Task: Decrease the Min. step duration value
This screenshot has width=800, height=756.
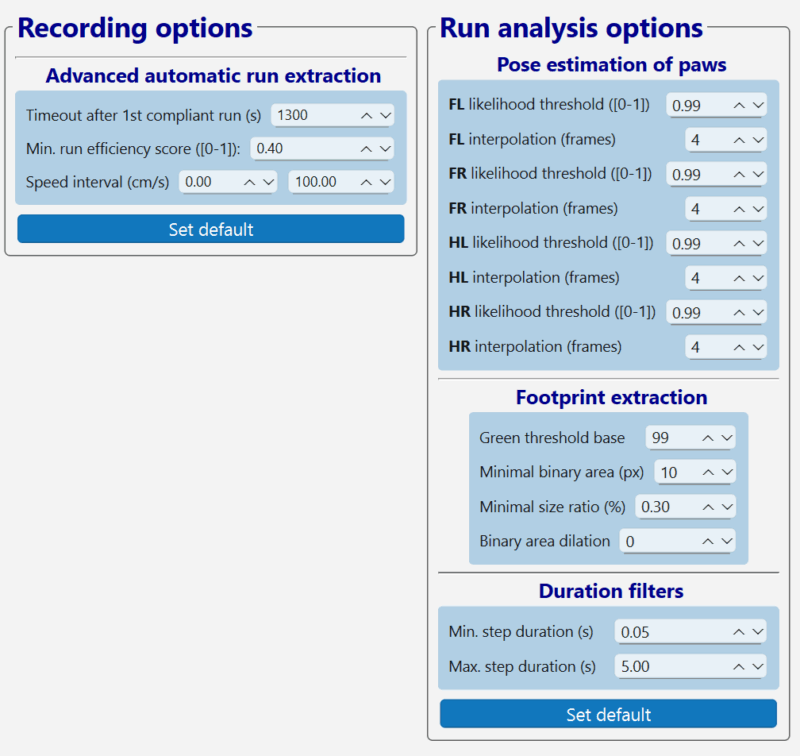Action: [x=757, y=632]
